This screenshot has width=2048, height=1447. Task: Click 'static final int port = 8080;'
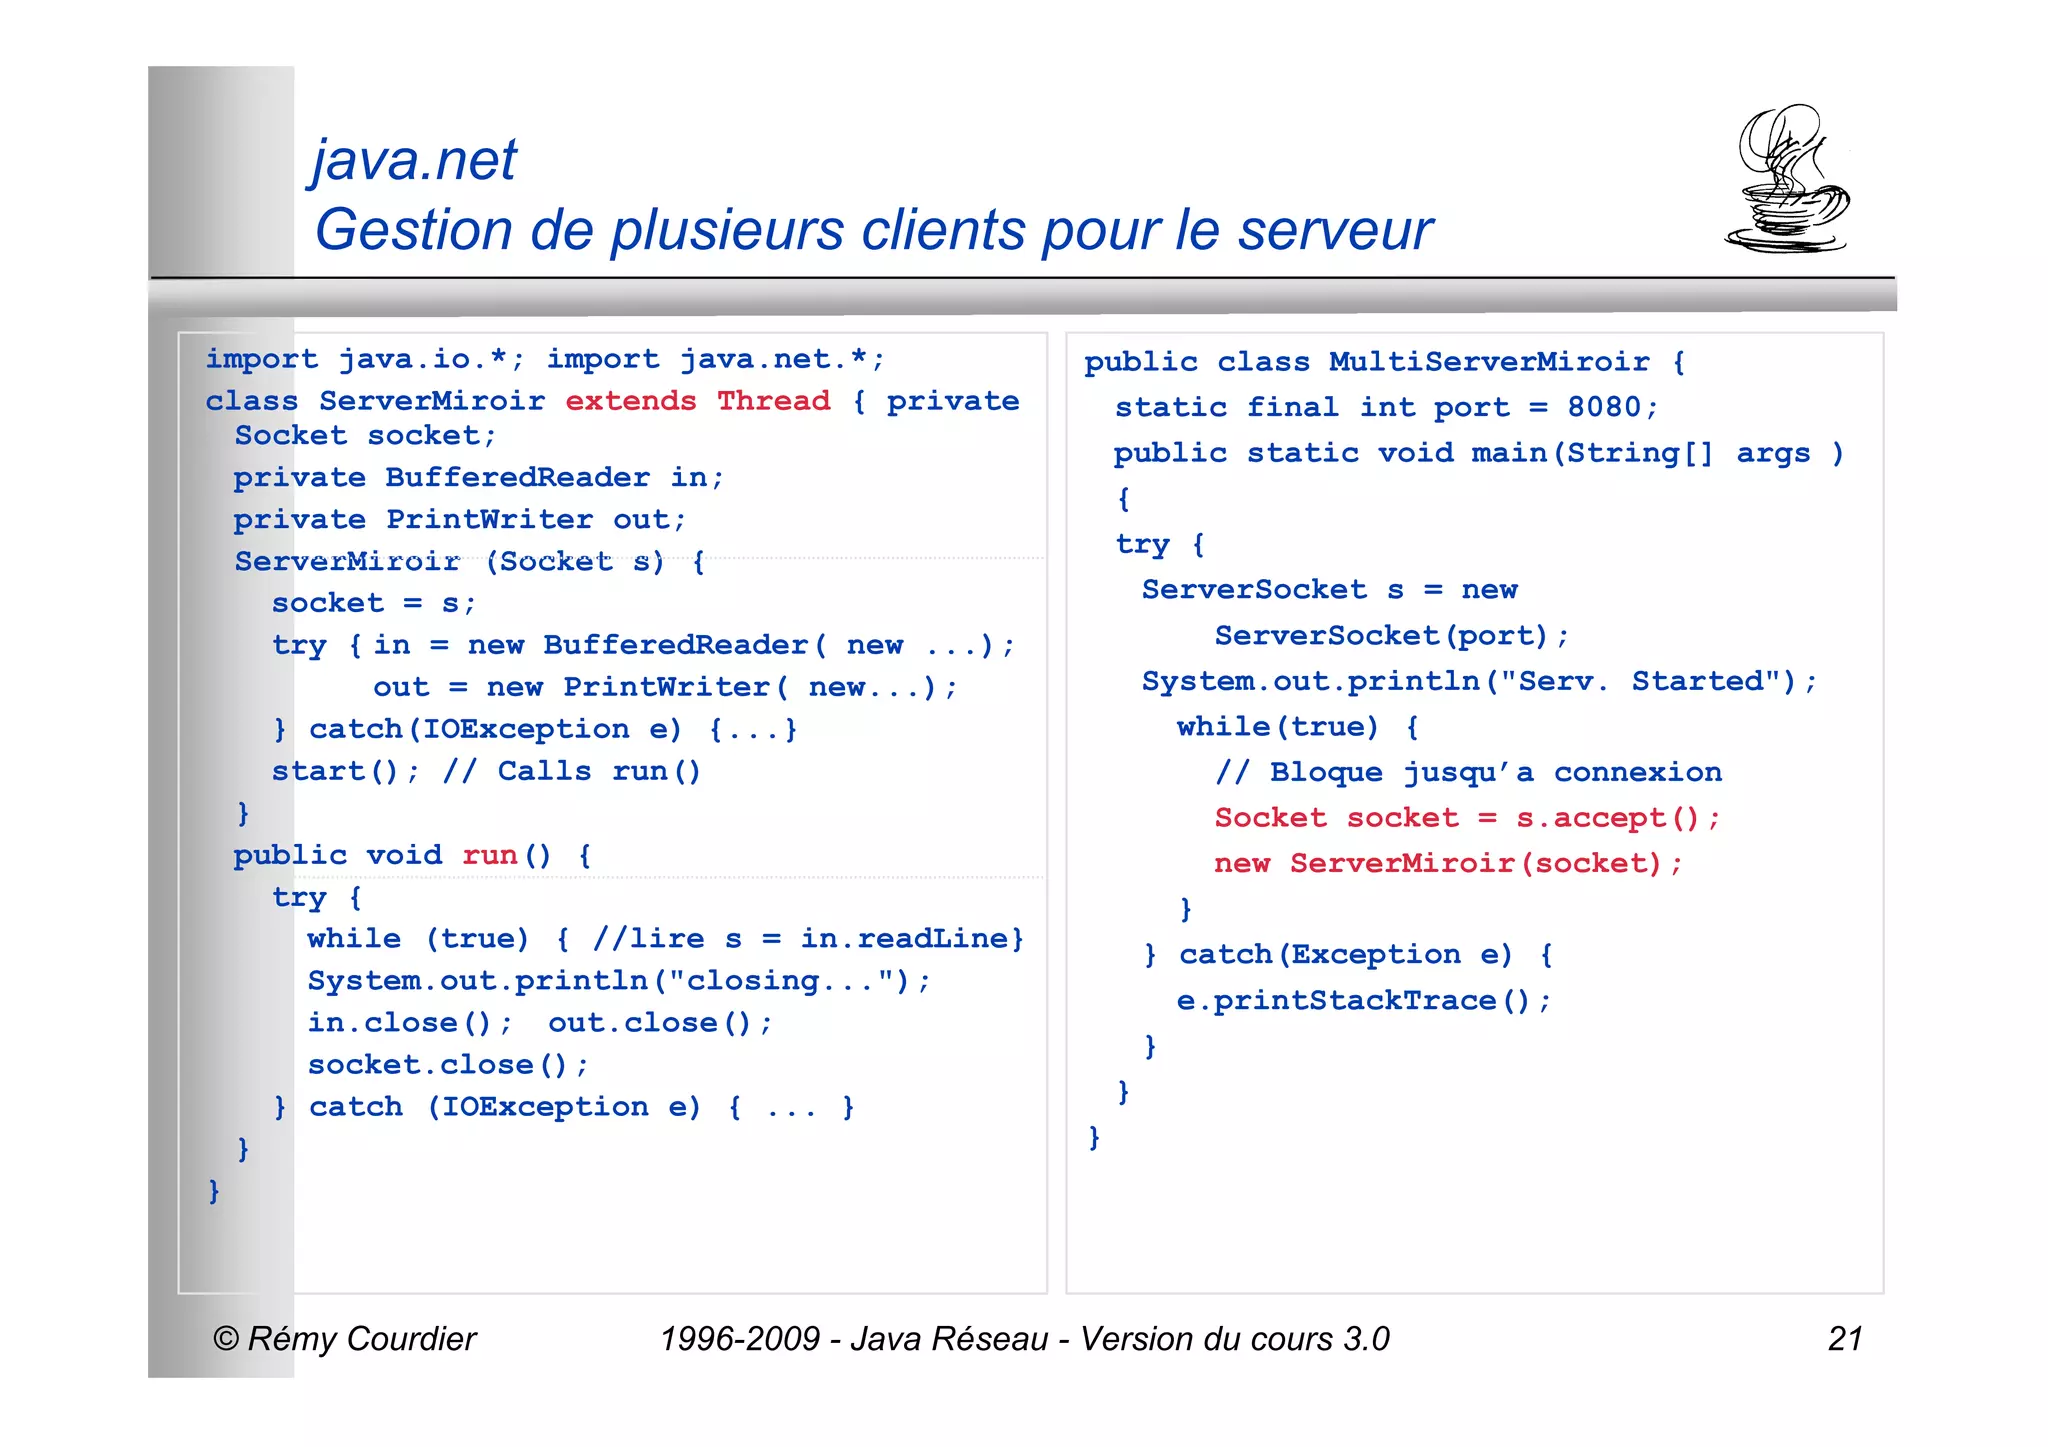pyautogui.click(x=1387, y=407)
